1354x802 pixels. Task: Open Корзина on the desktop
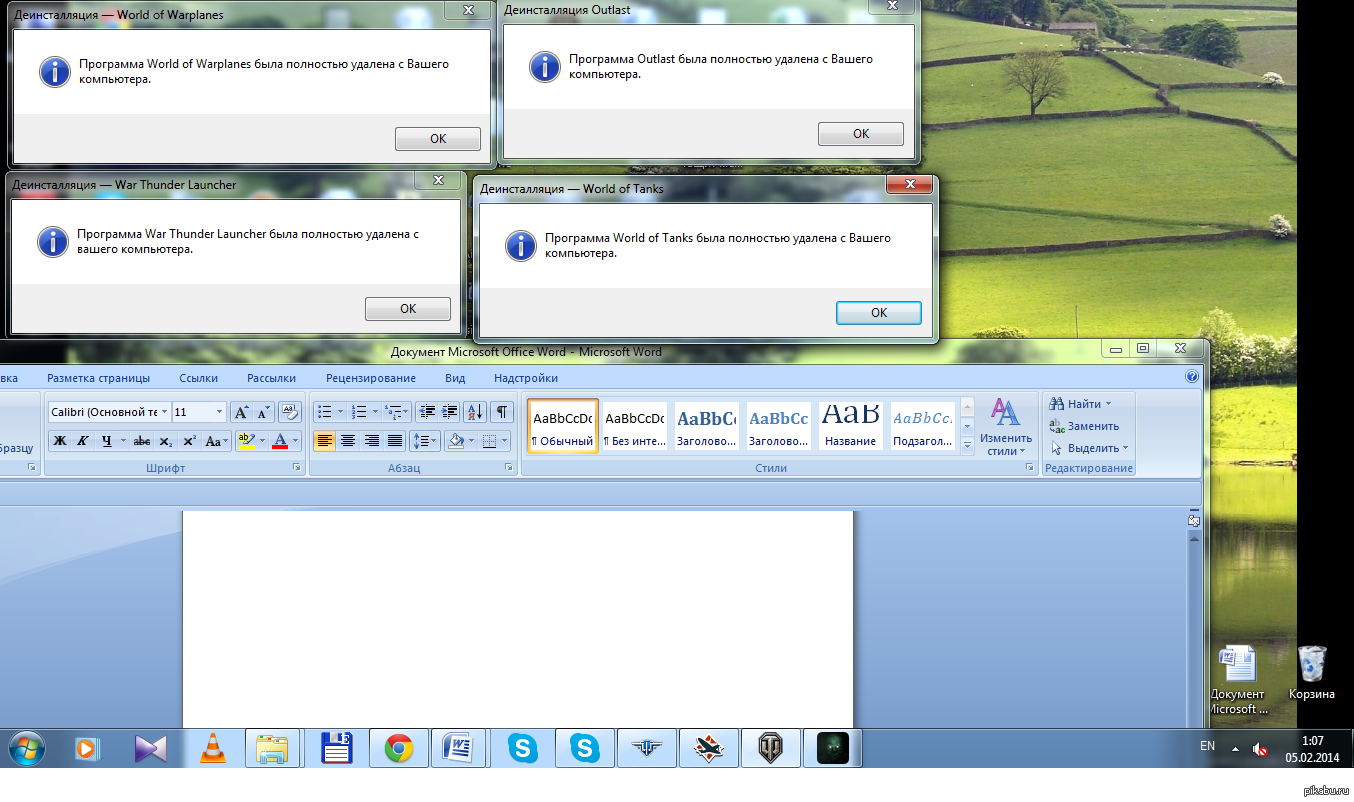tap(1312, 673)
